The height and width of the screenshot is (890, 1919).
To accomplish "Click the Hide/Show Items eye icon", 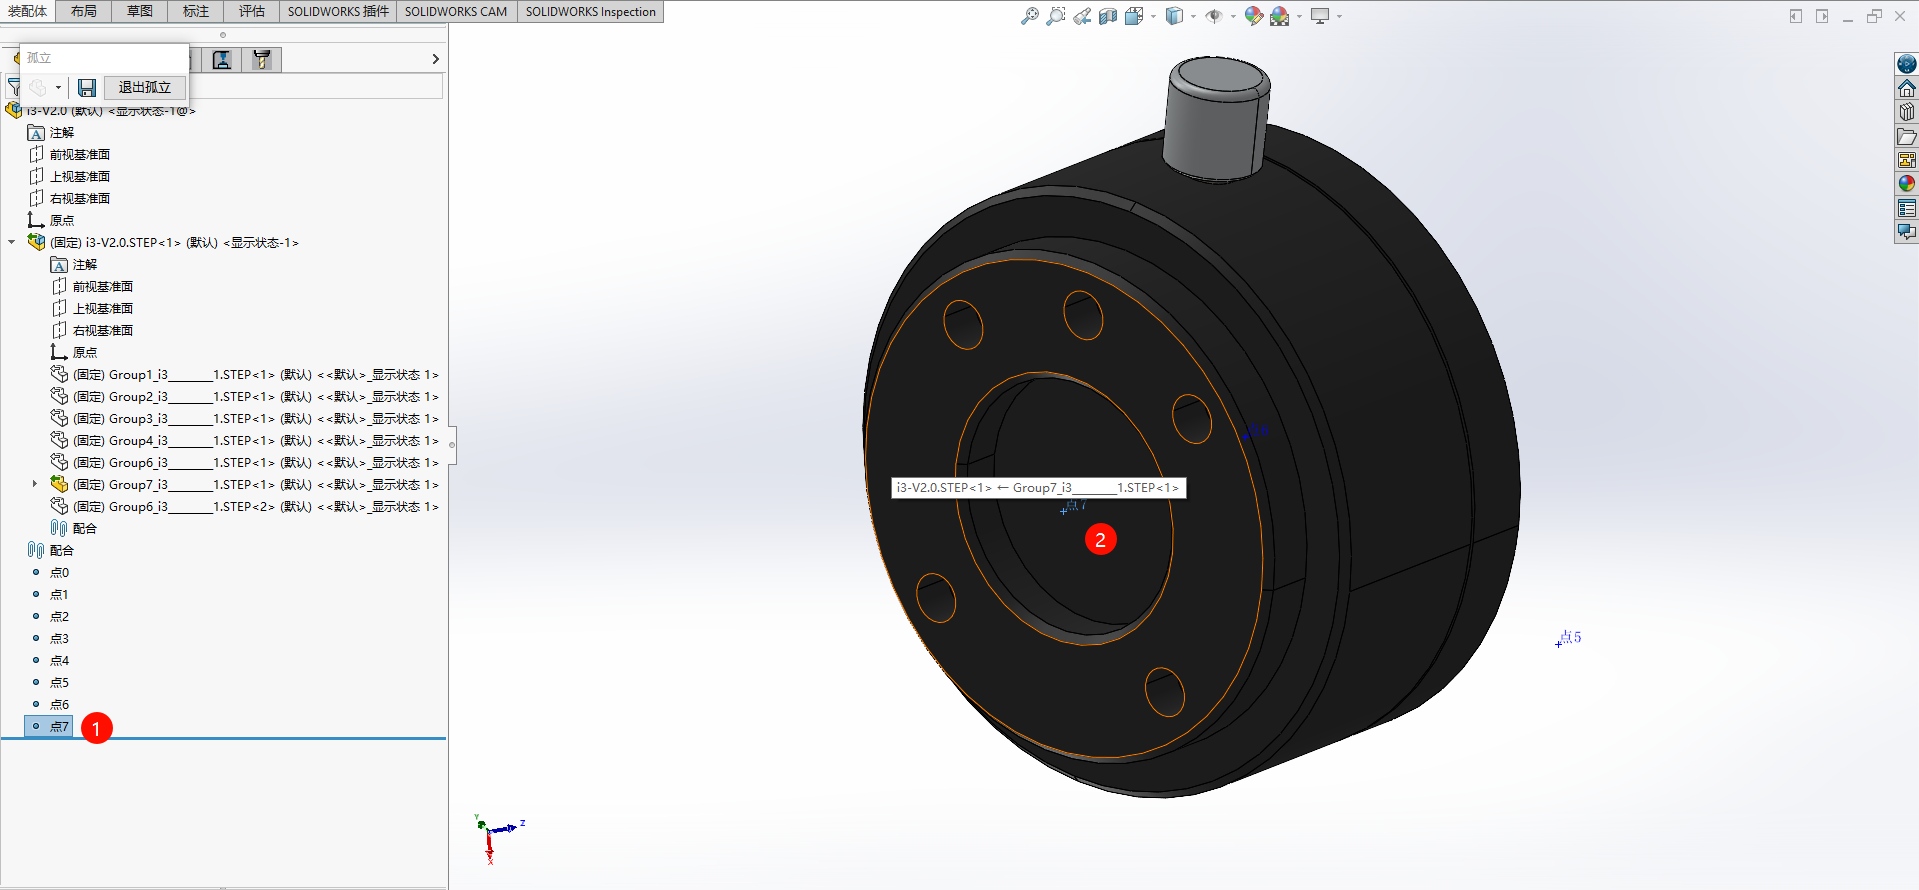I will [1214, 16].
